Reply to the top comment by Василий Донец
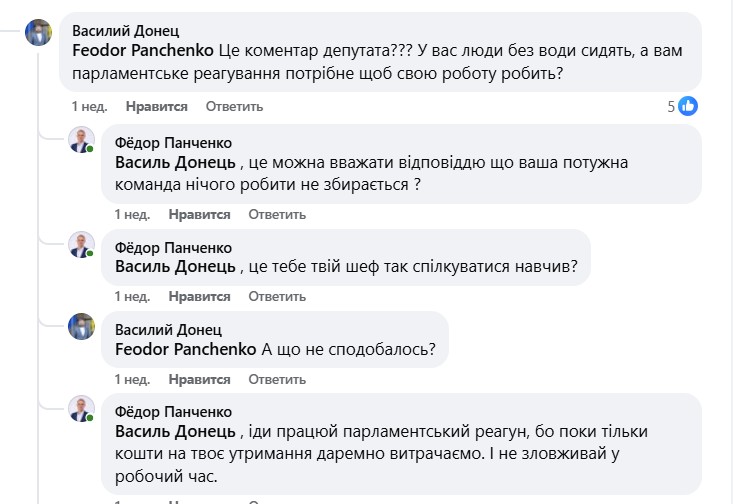The height and width of the screenshot is (504, 733). coord(234,106)
